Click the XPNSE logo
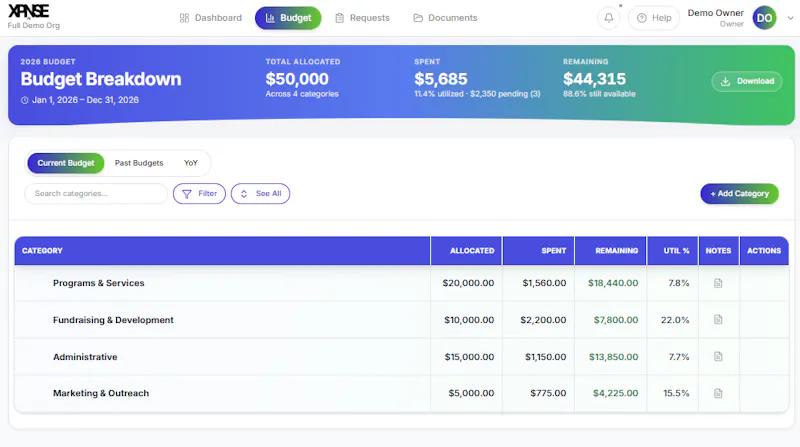 tap(29, 11)
